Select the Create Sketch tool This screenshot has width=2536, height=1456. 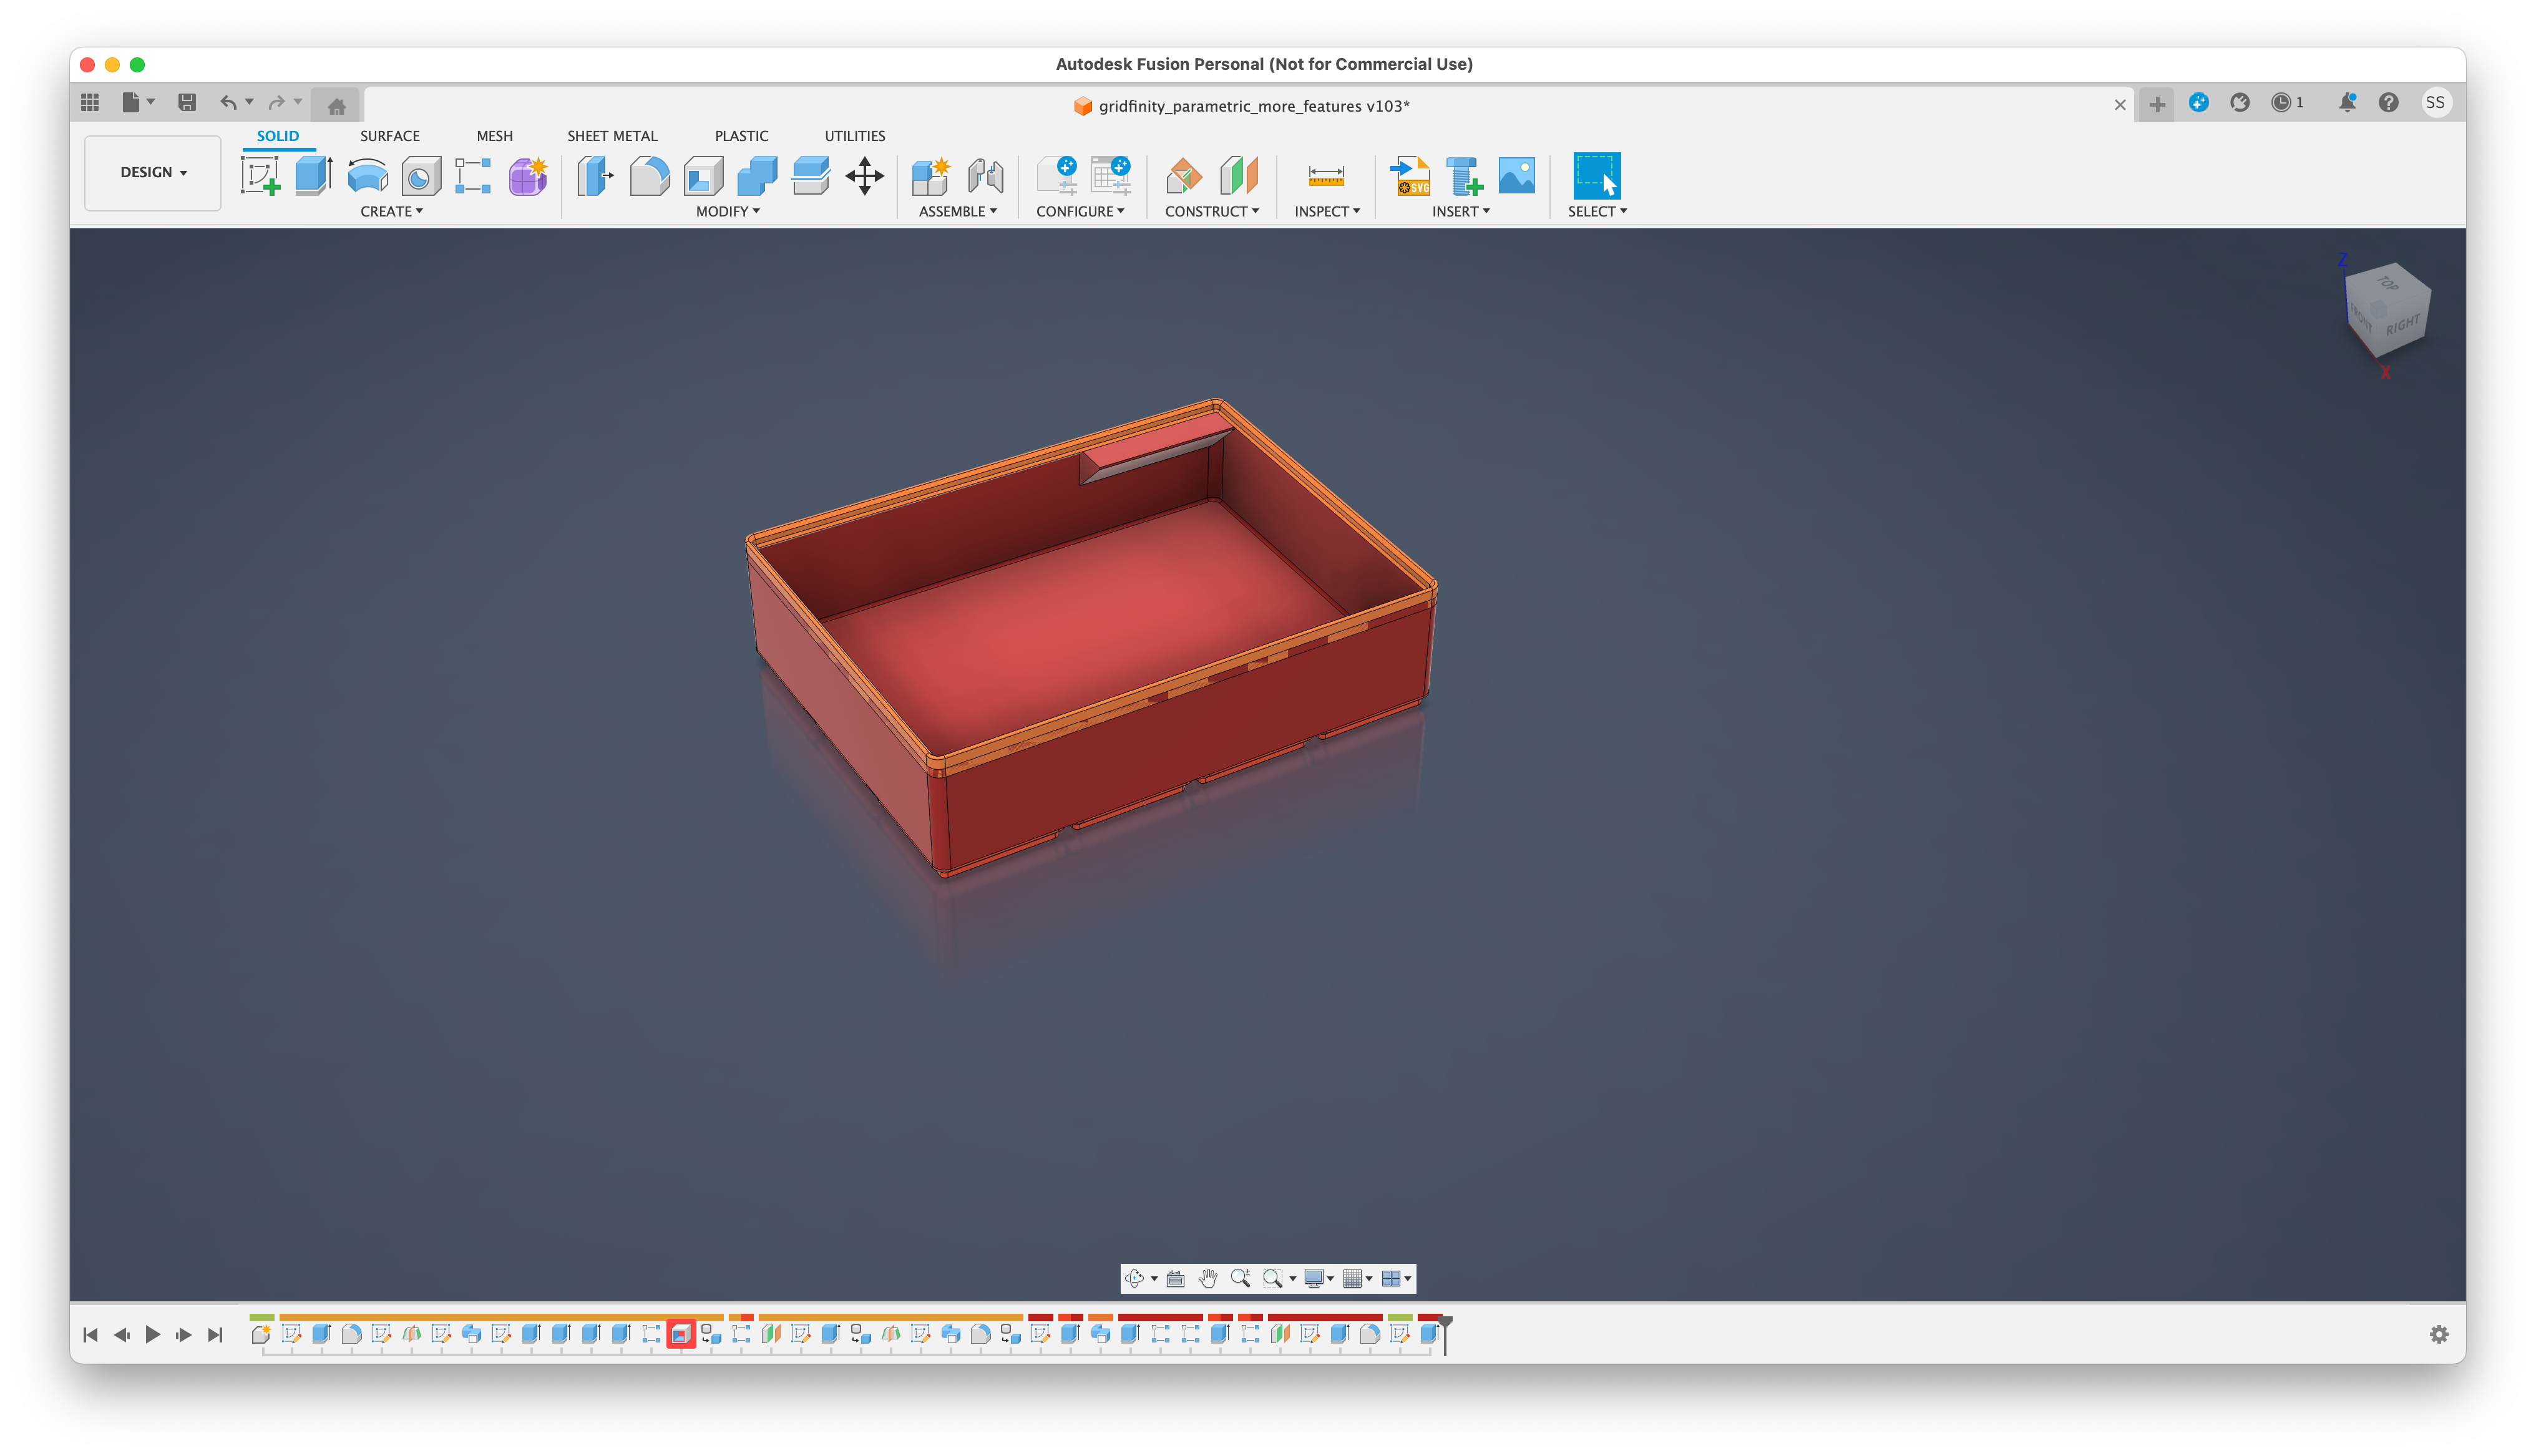tap(260, 176)
